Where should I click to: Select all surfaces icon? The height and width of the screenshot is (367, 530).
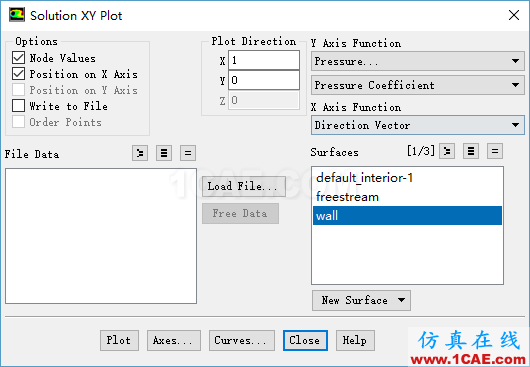tap(471, 151)
